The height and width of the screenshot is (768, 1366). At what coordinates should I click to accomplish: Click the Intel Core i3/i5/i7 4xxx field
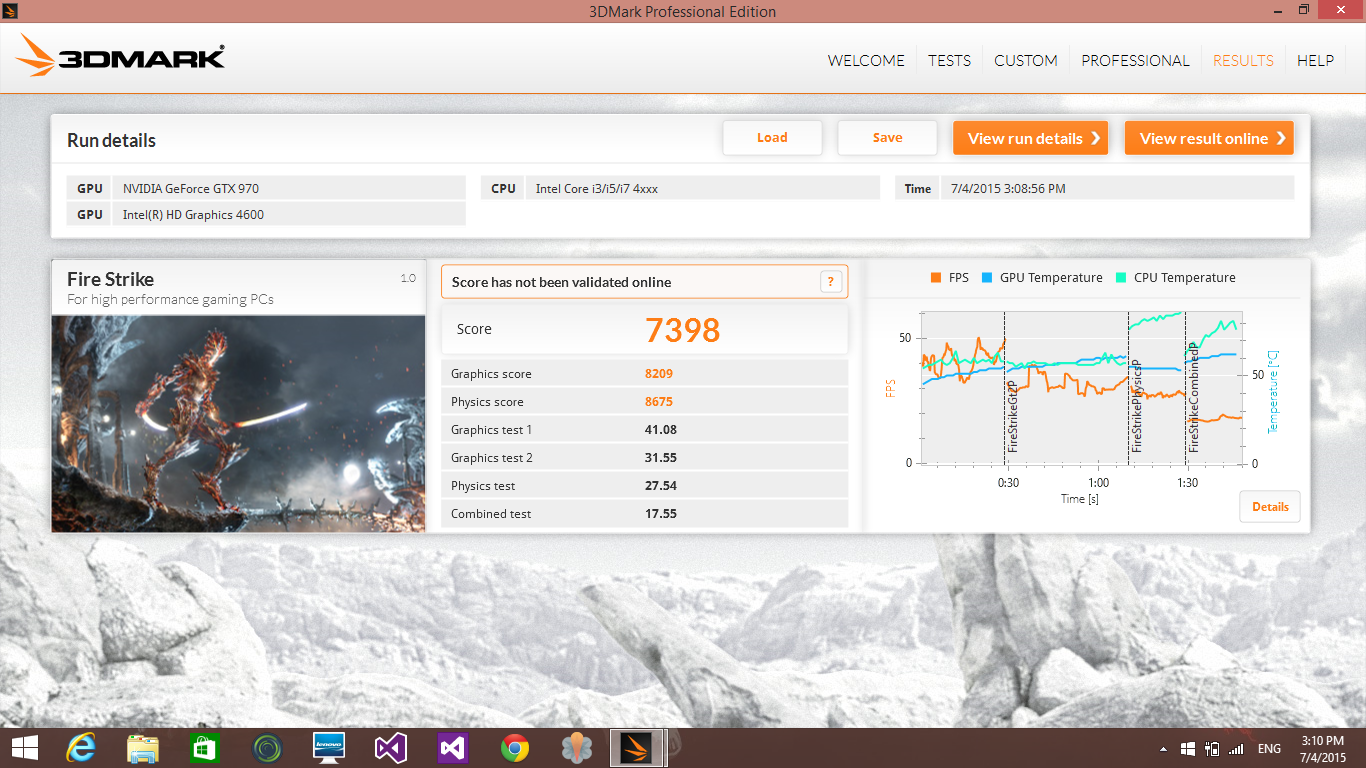tap(702, 188)
